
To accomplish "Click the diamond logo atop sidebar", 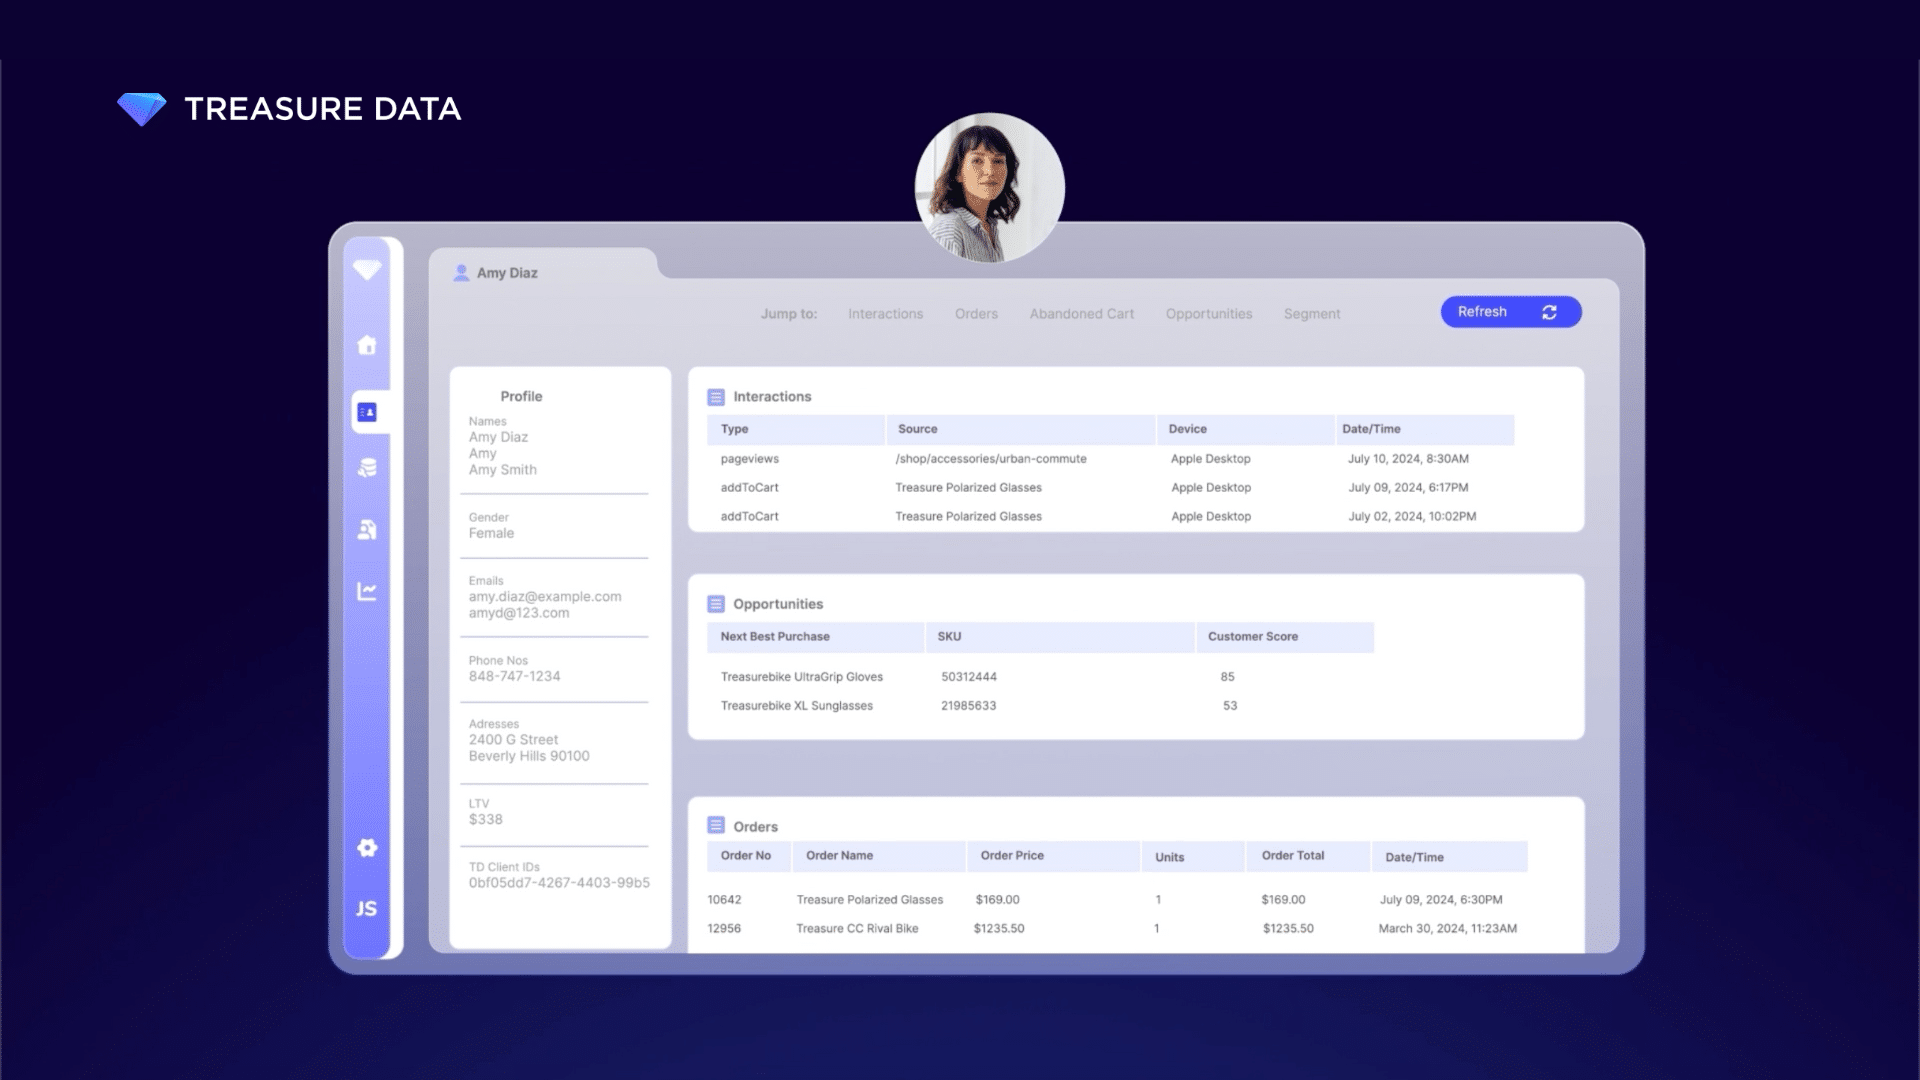I will tap(367, 270).
